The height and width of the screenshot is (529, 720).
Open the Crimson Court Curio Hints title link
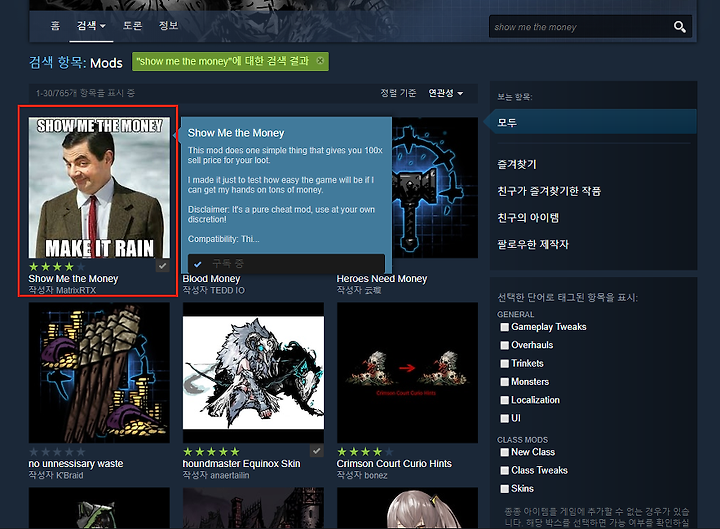394,464
